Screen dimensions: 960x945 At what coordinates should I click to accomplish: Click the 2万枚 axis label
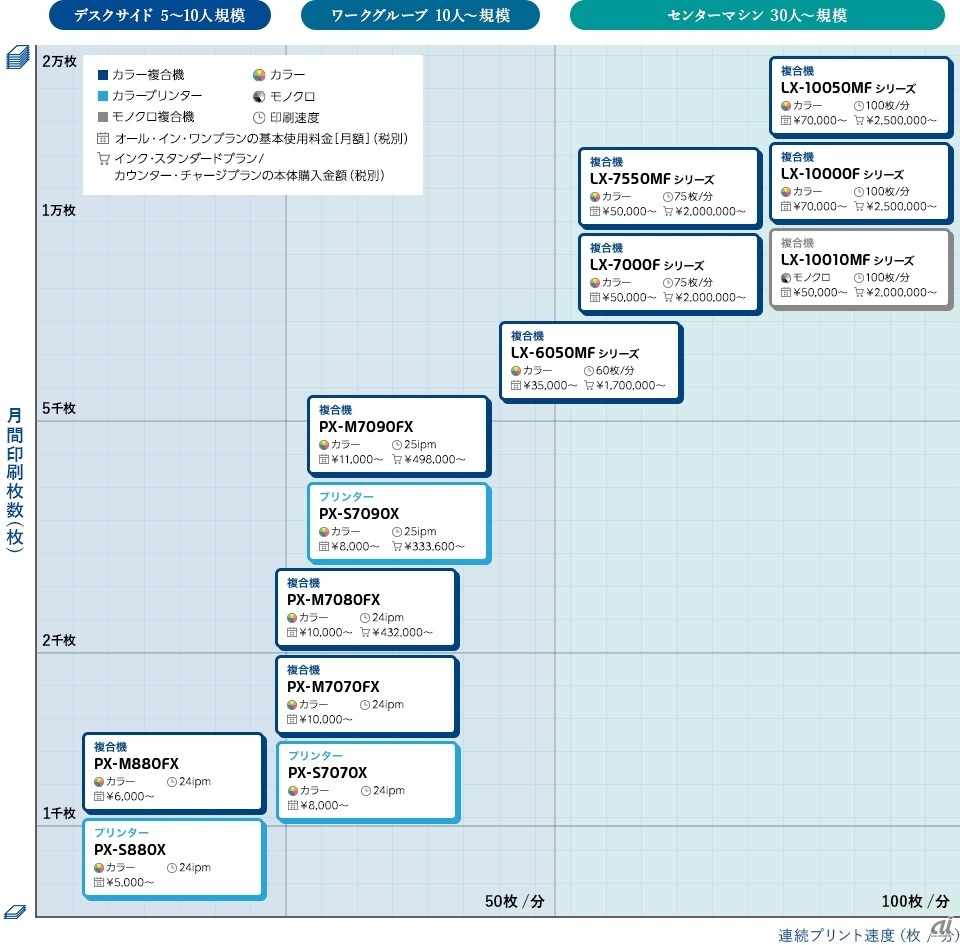pos(59,61)
